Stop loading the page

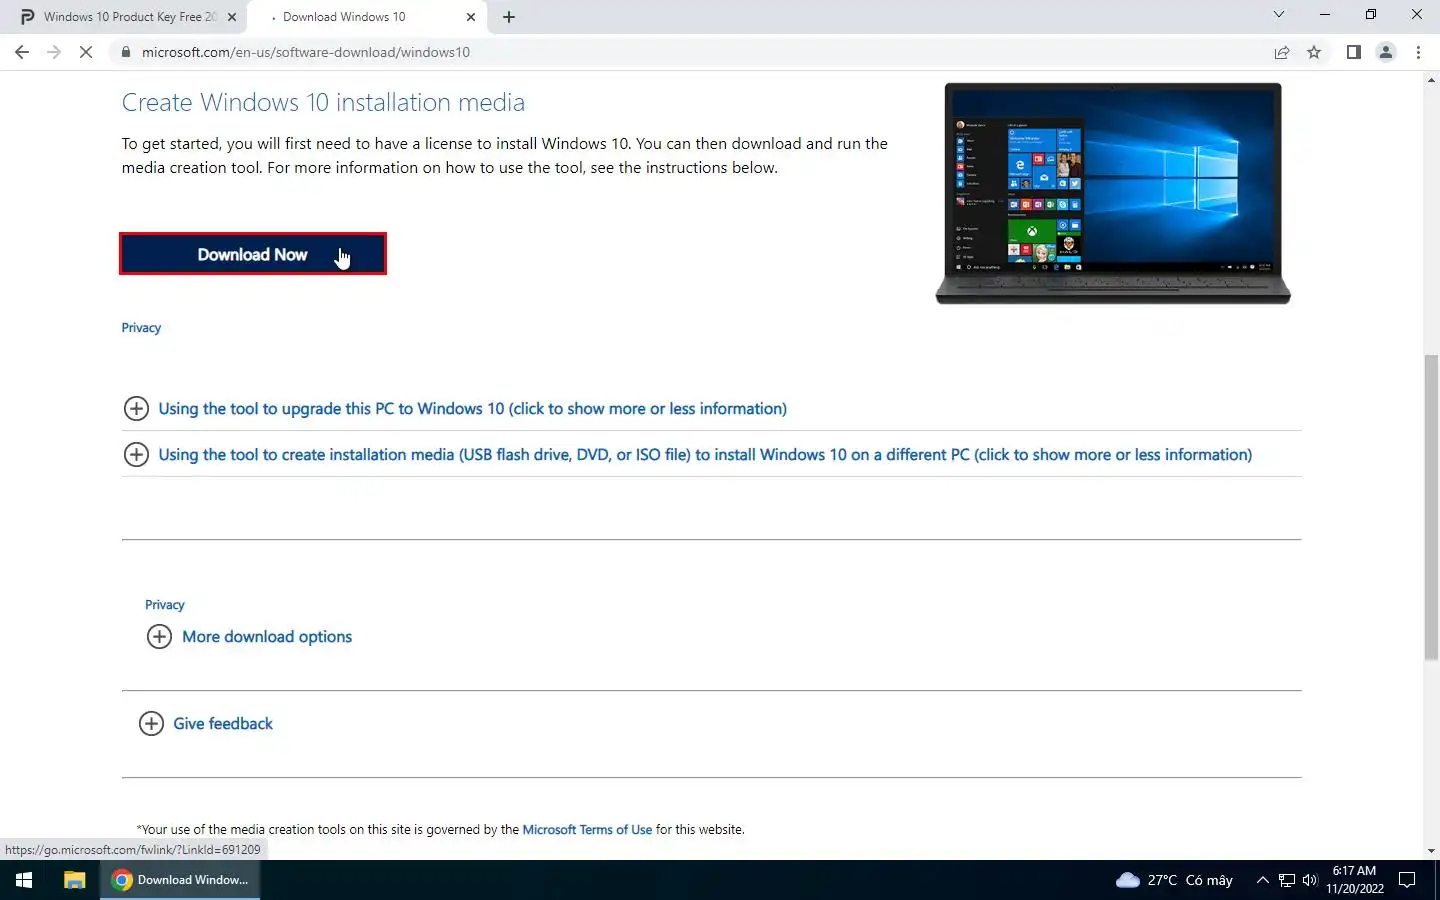[x=86, y=52]
